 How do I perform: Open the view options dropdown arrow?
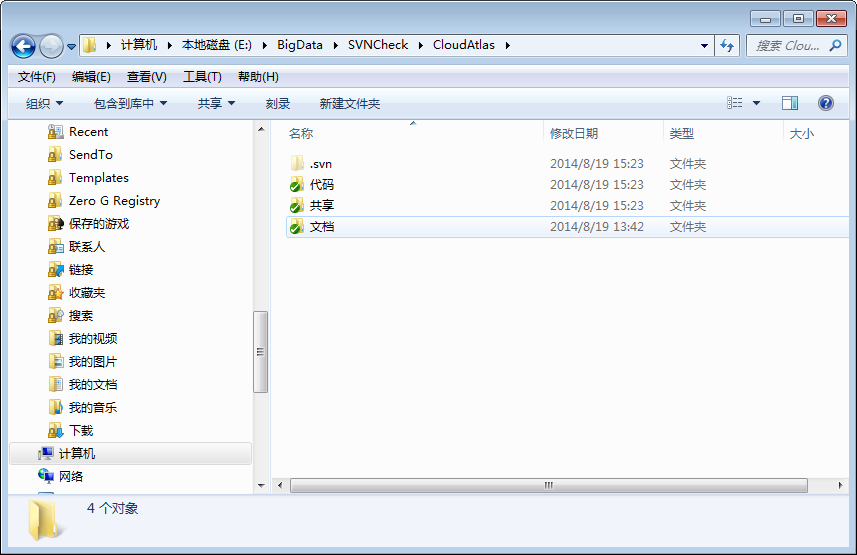[756, 103]
